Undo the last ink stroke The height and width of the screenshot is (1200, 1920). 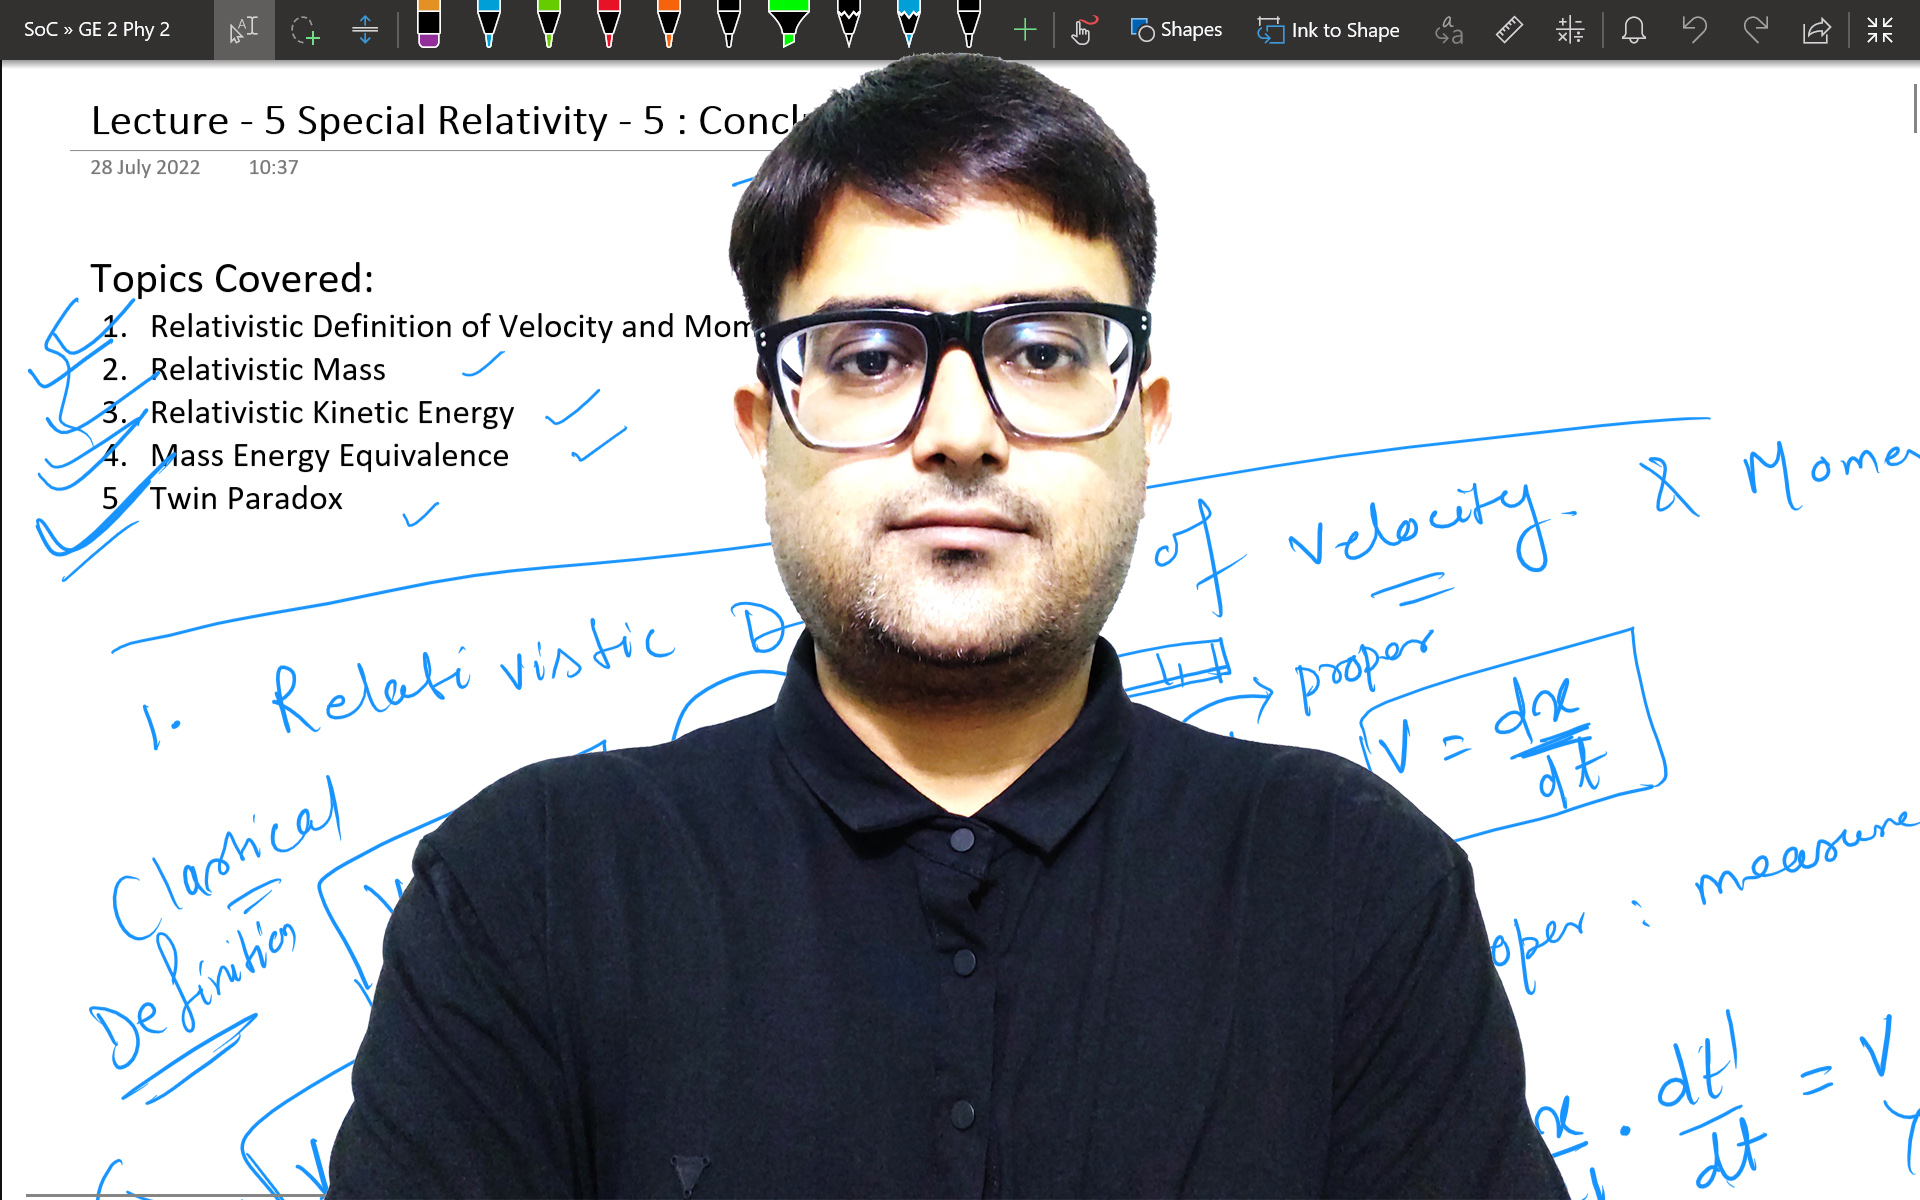[x=1694, y=30]
